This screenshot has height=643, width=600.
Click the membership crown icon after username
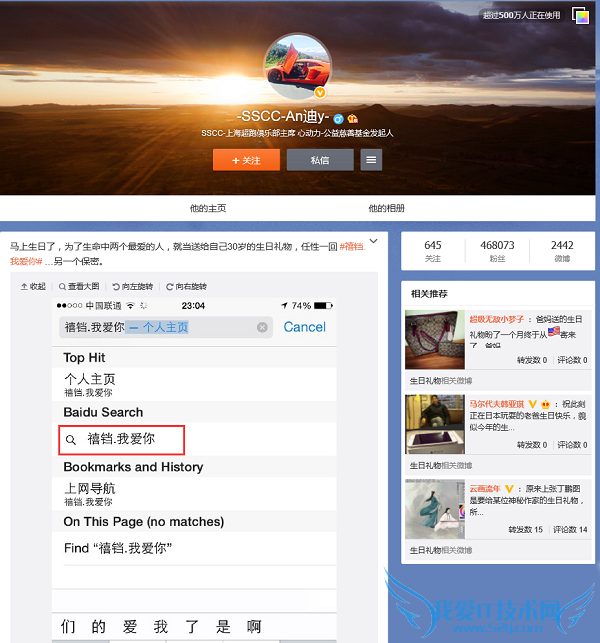(x=353, y=119)
